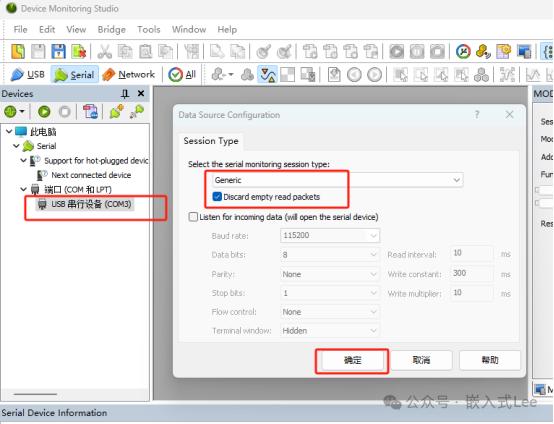This screenshot has width=554, height=424.
Task: Collapse the Serial tree node
Action: coord(16,146)
